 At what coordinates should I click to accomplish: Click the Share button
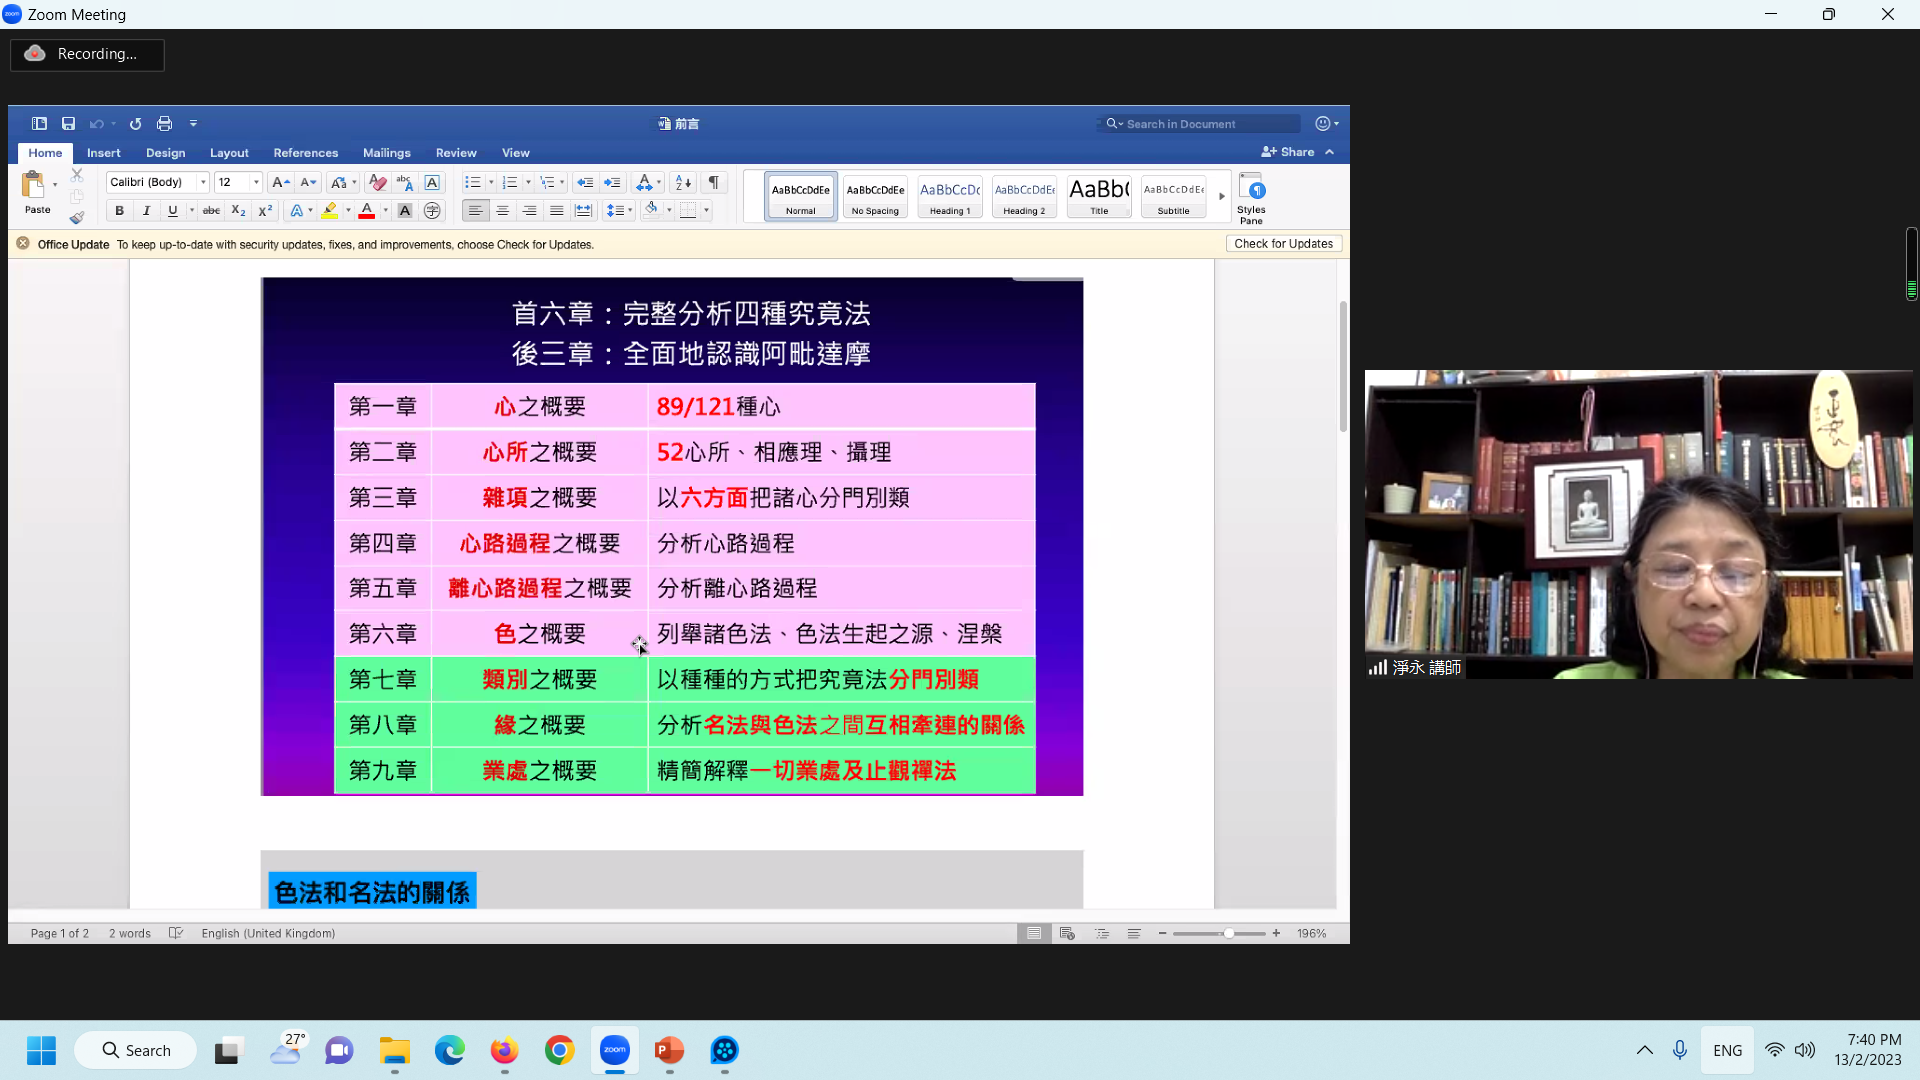1289,152
